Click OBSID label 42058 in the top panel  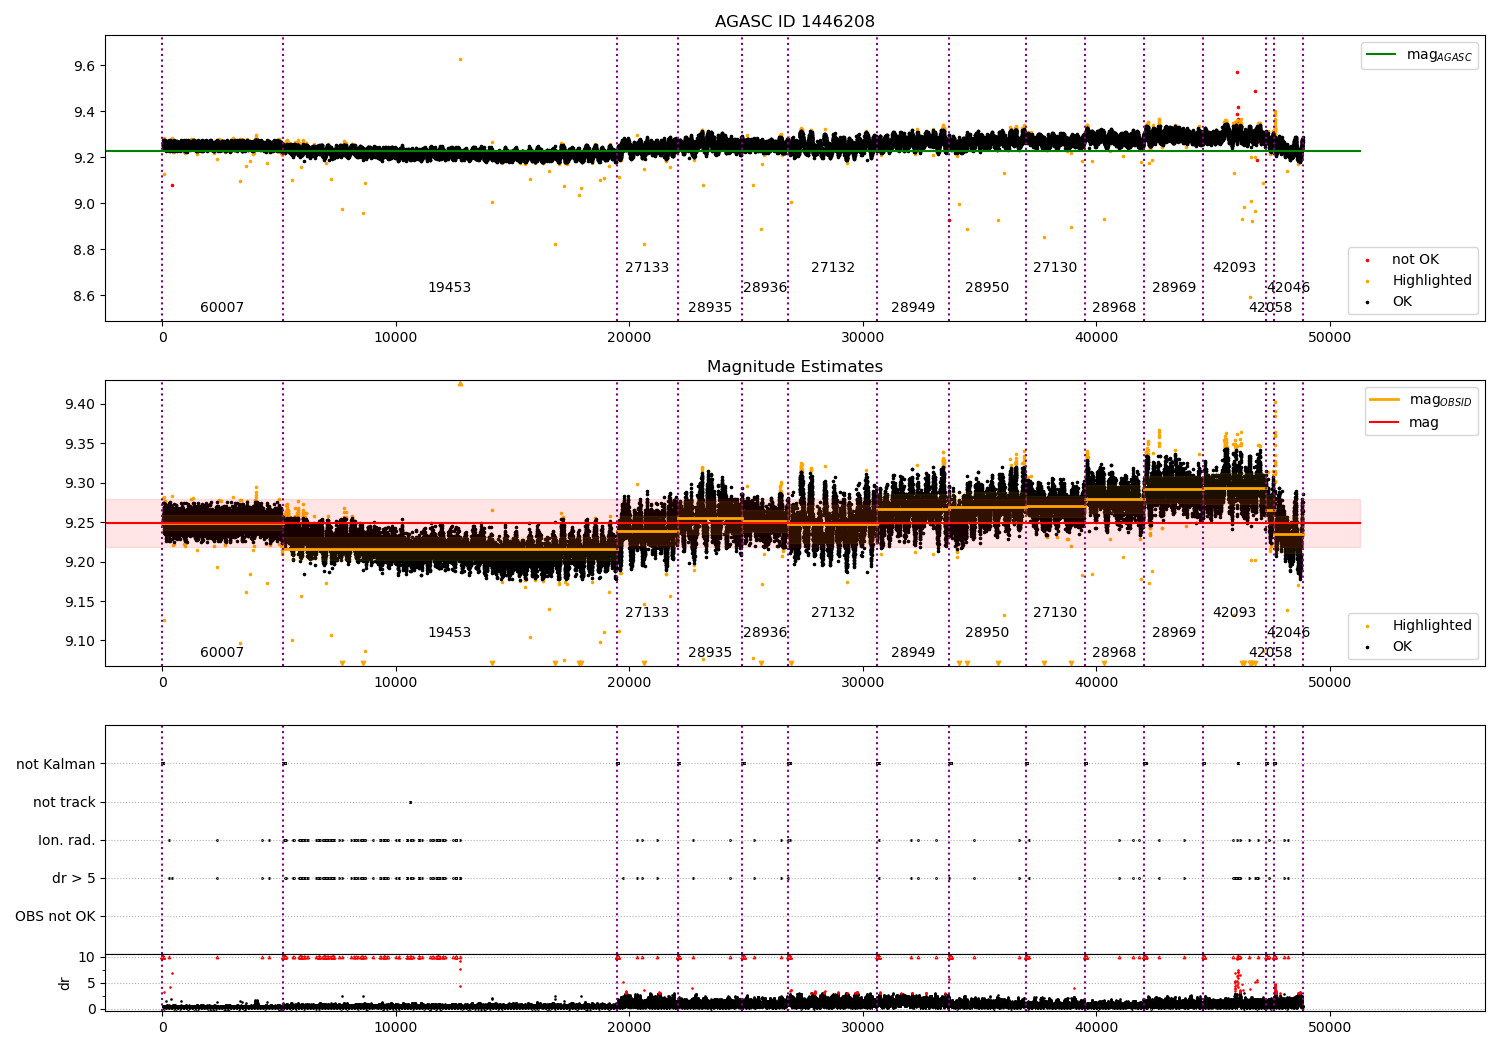(x=1270, y=308)
